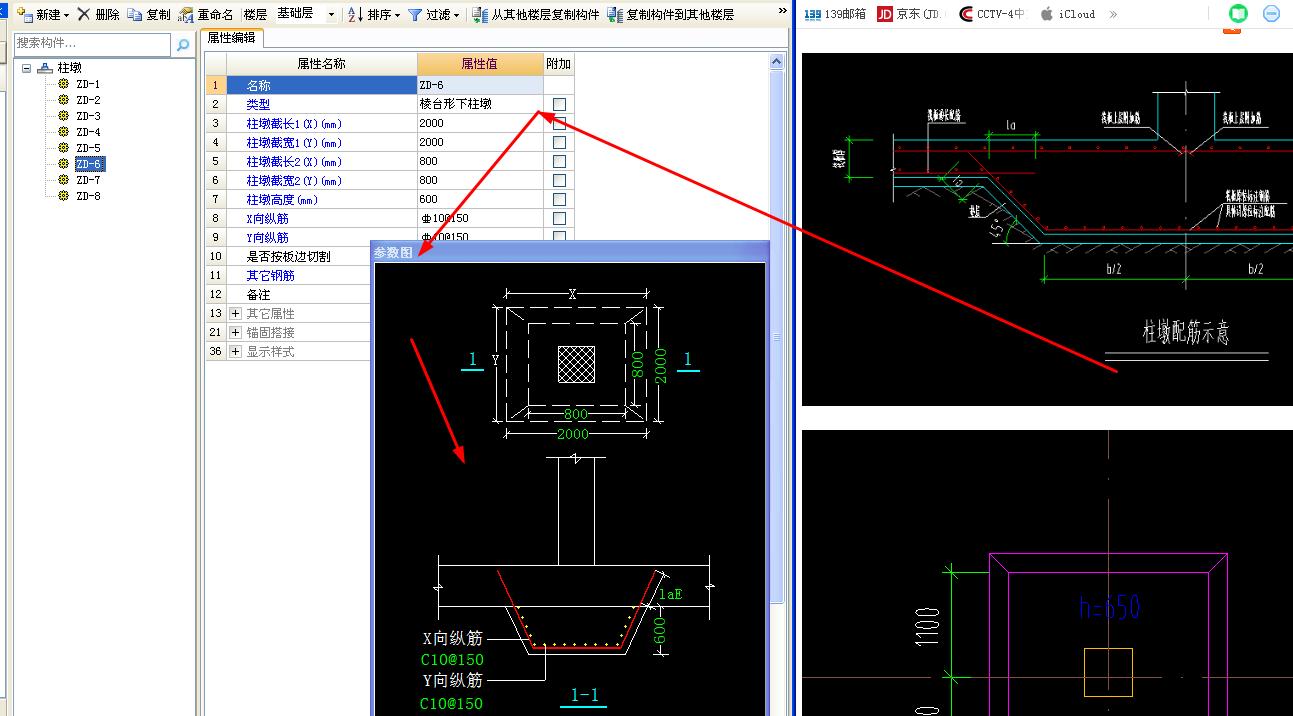This screenshot has width=1293, height=716.
Task: Select ZD-2 in component tree
Action: click(x=88, y=100)
